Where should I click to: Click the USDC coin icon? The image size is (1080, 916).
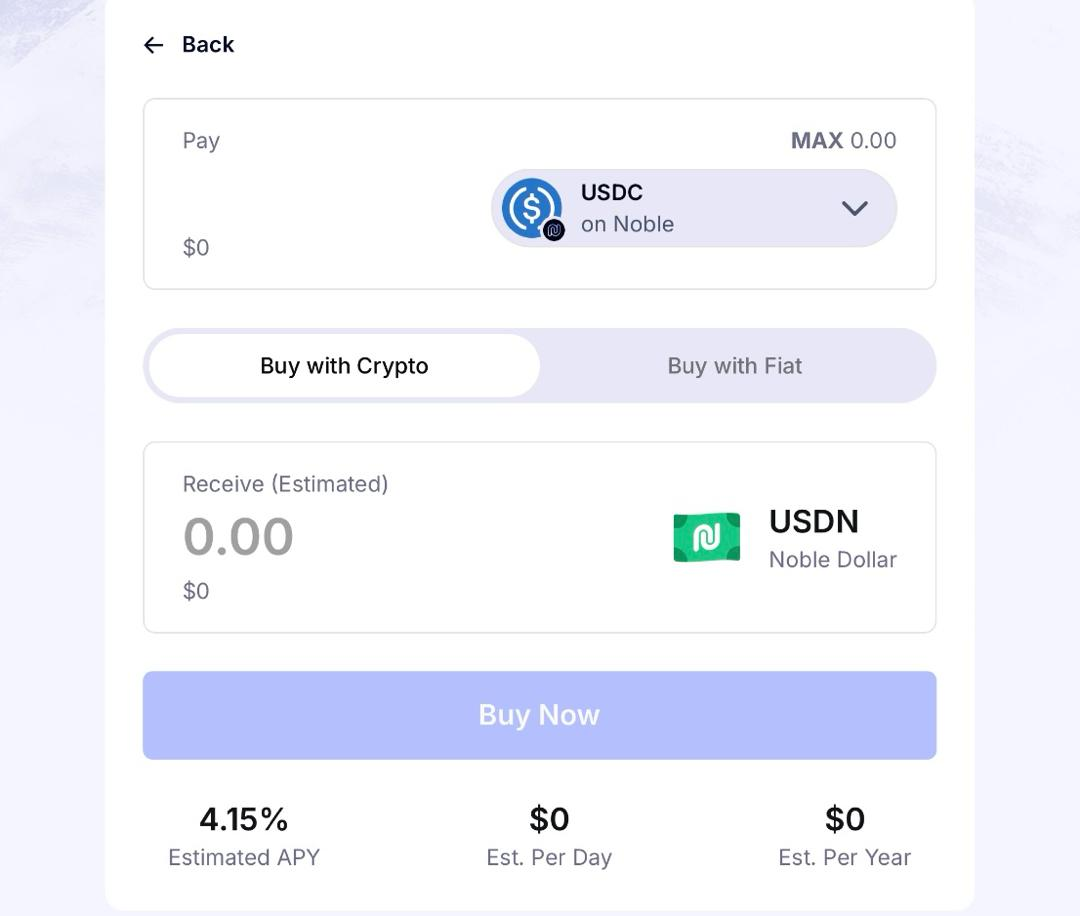point(529,207)
